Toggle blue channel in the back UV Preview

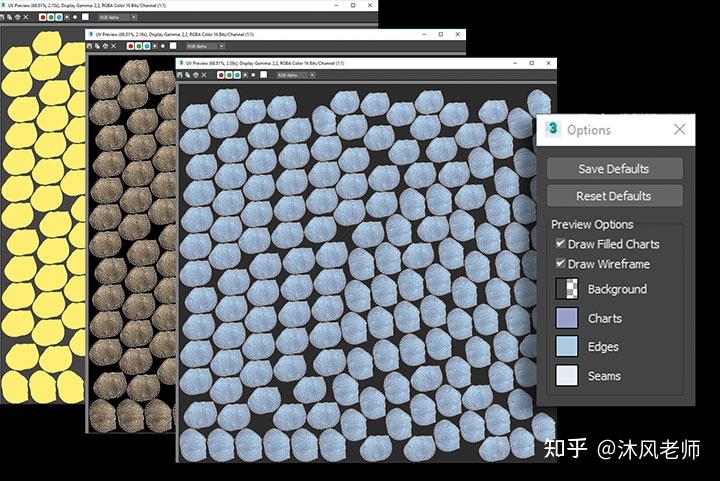point(59,17)
